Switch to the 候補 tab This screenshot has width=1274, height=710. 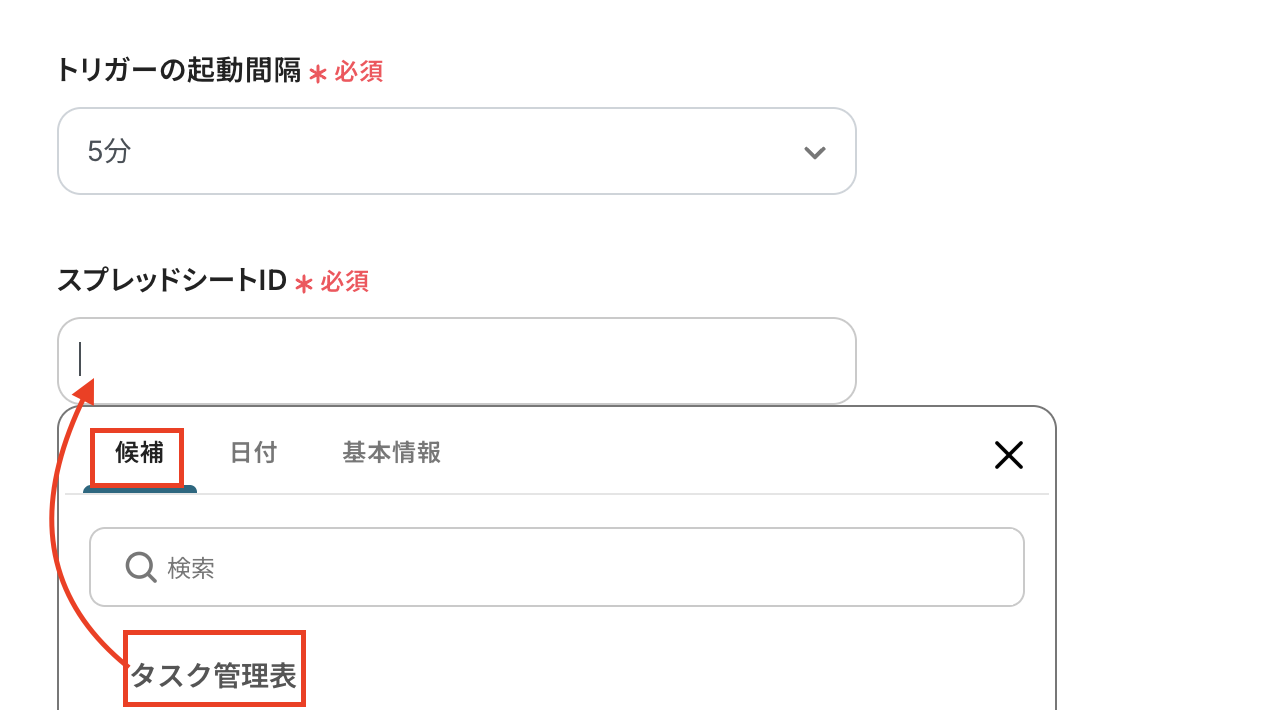[x=139, y=453]
